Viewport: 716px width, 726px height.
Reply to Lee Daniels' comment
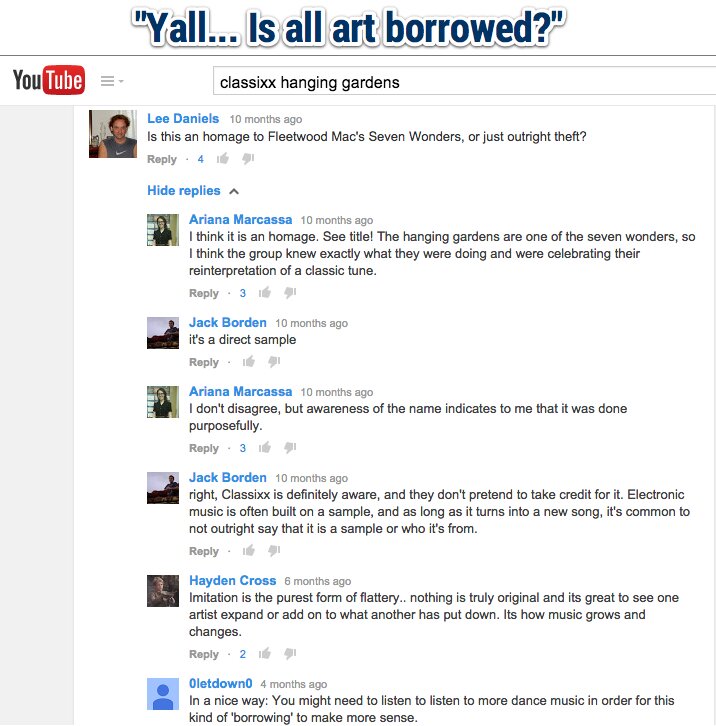click(162, 159)
